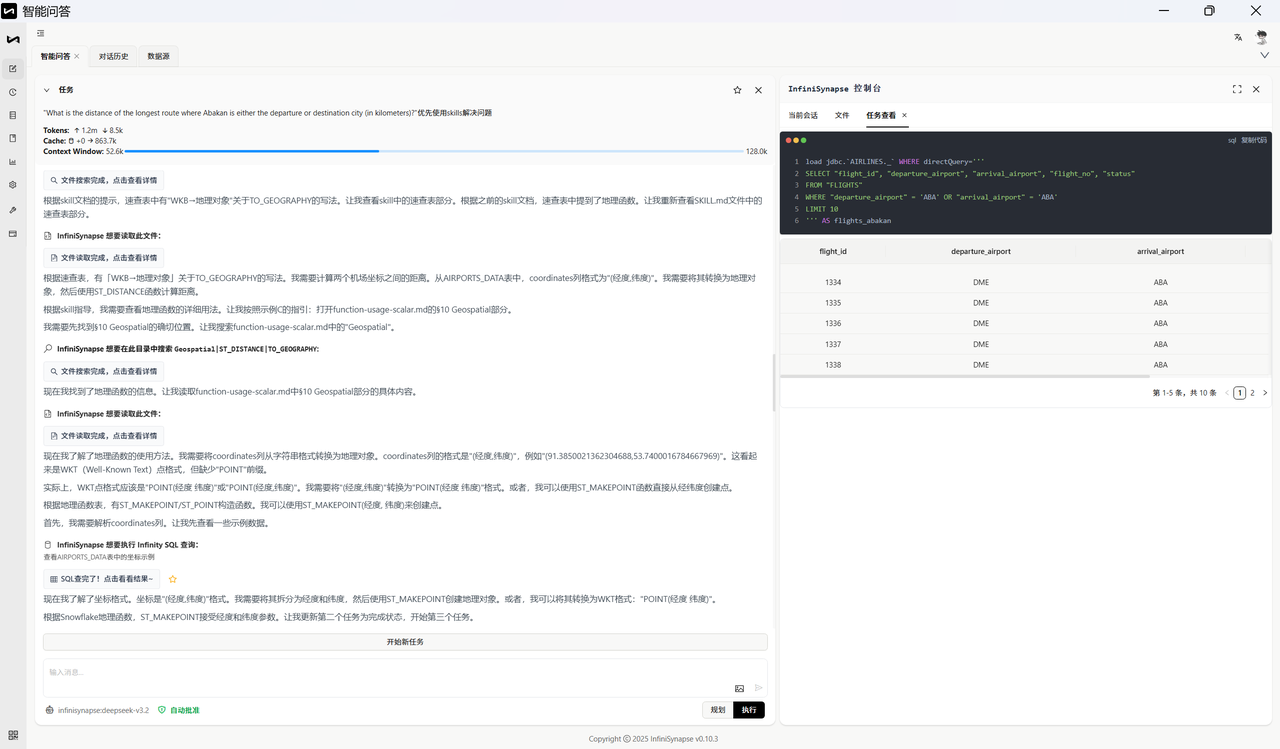Click the InfiniSynapse logo in sidebar

(12, 39)
